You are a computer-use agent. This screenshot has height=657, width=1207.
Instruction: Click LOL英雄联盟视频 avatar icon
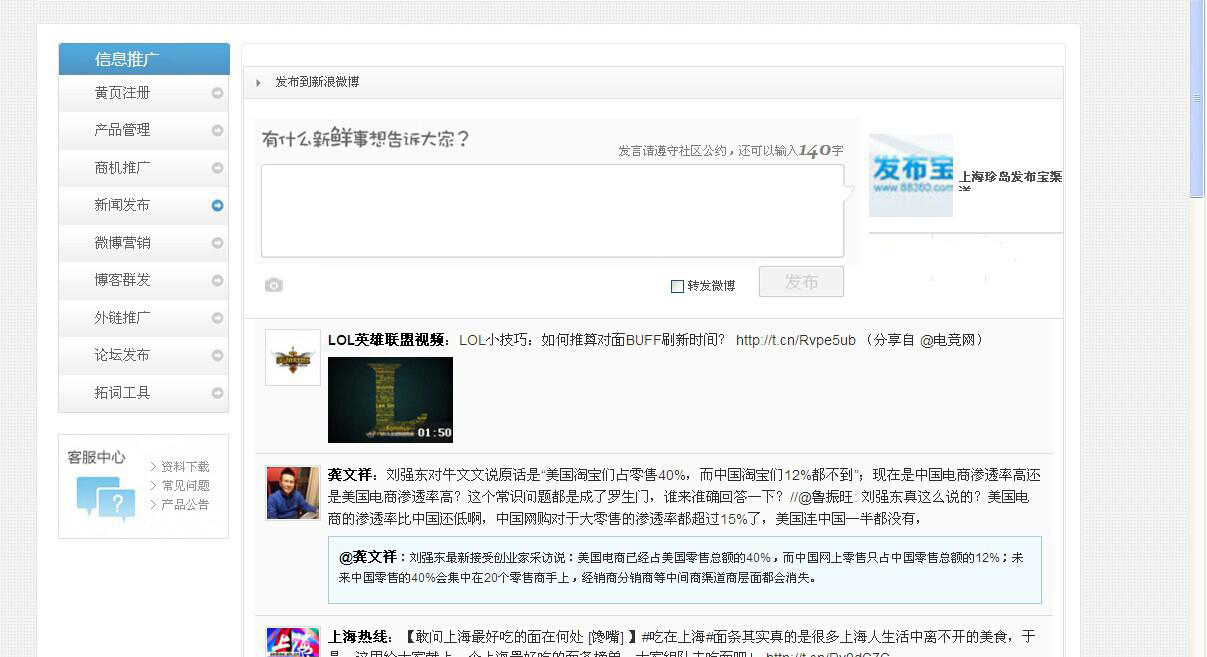pos(293,357)
